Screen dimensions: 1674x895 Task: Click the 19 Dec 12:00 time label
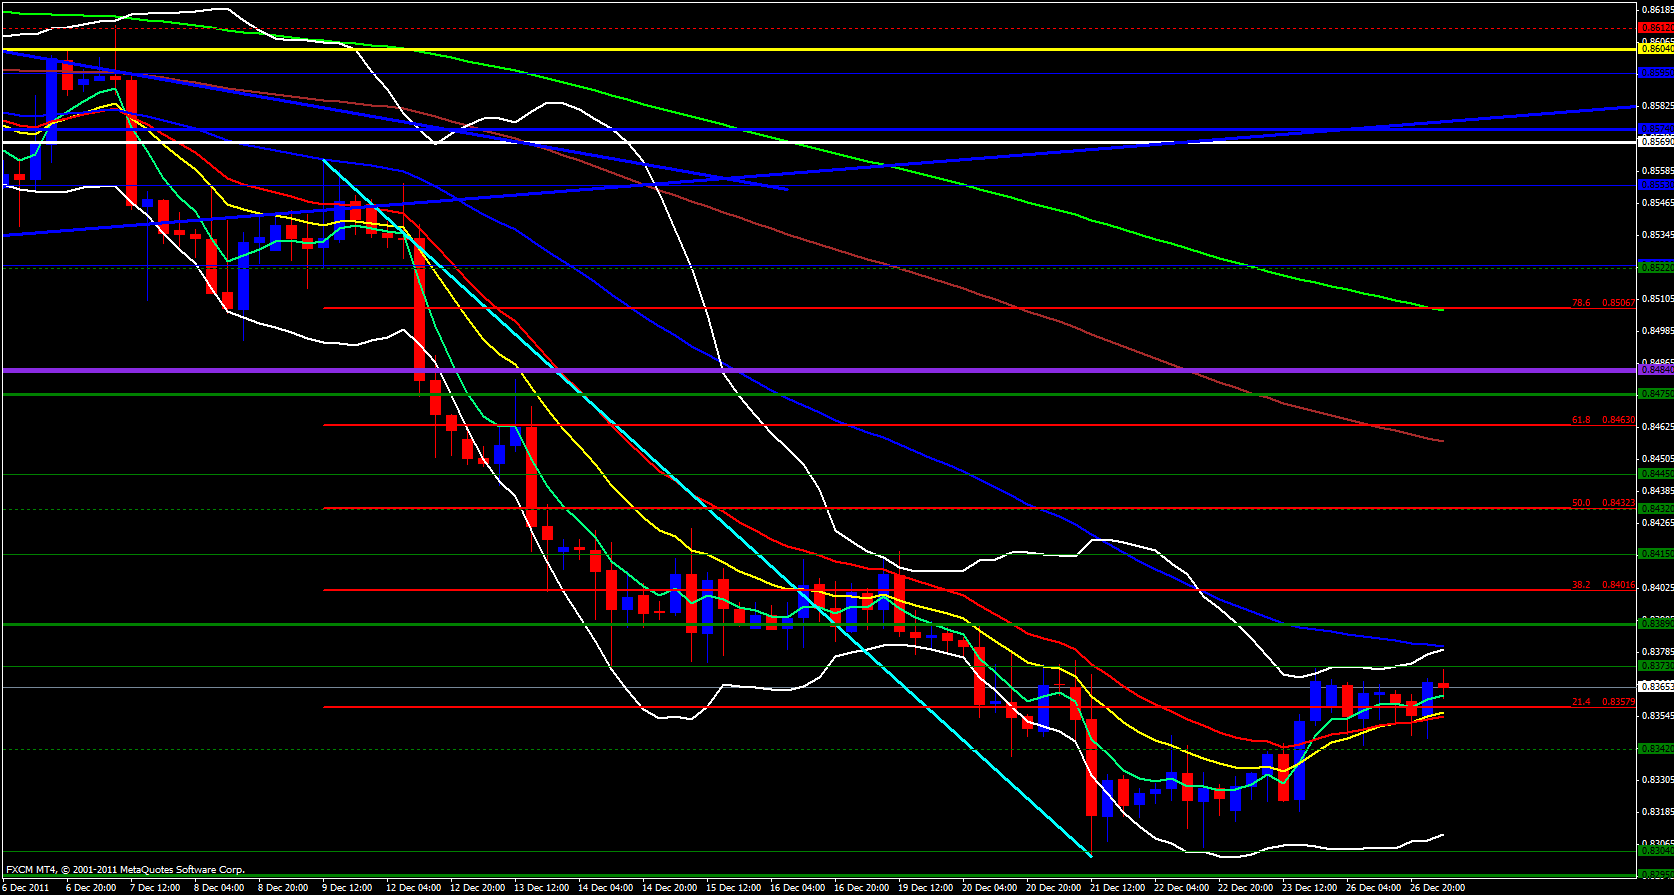[925, 888]
